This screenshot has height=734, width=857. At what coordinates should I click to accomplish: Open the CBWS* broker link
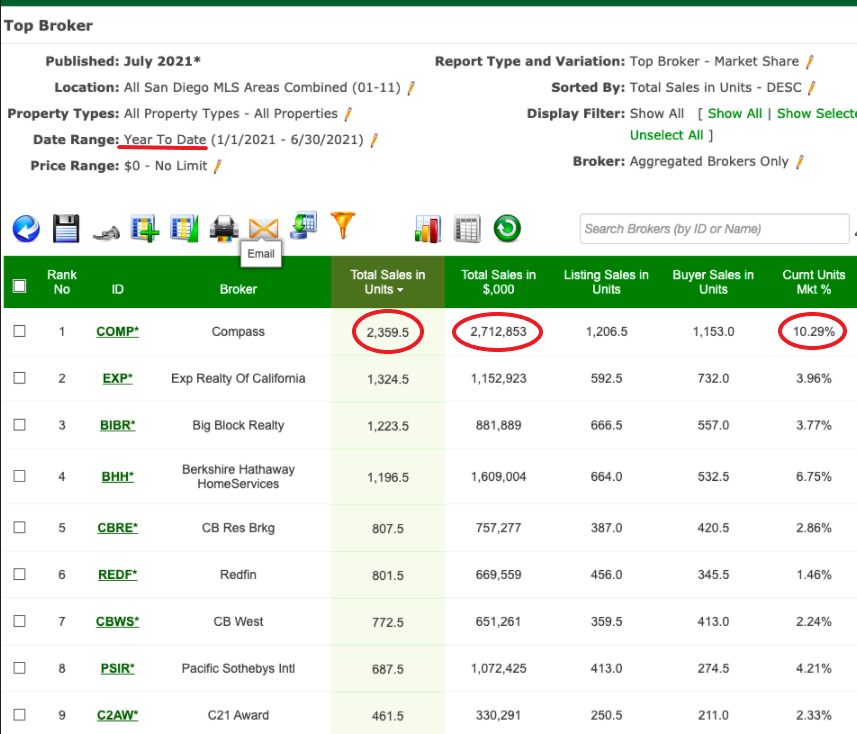pos(118,622)
